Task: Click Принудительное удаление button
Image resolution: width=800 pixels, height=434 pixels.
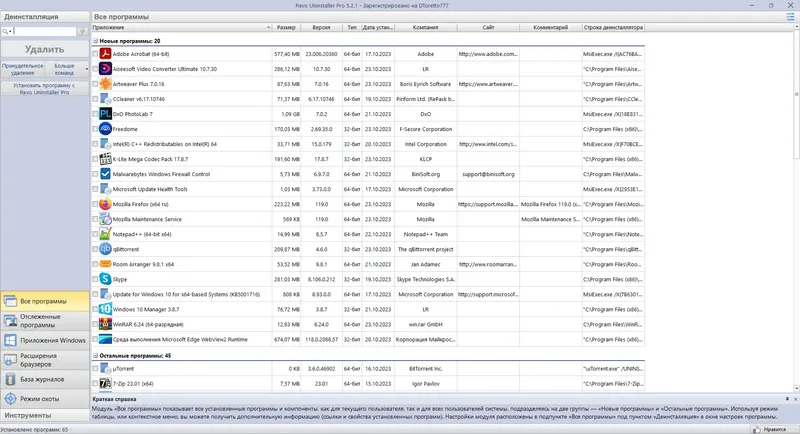Action: (x=22, y=69)
